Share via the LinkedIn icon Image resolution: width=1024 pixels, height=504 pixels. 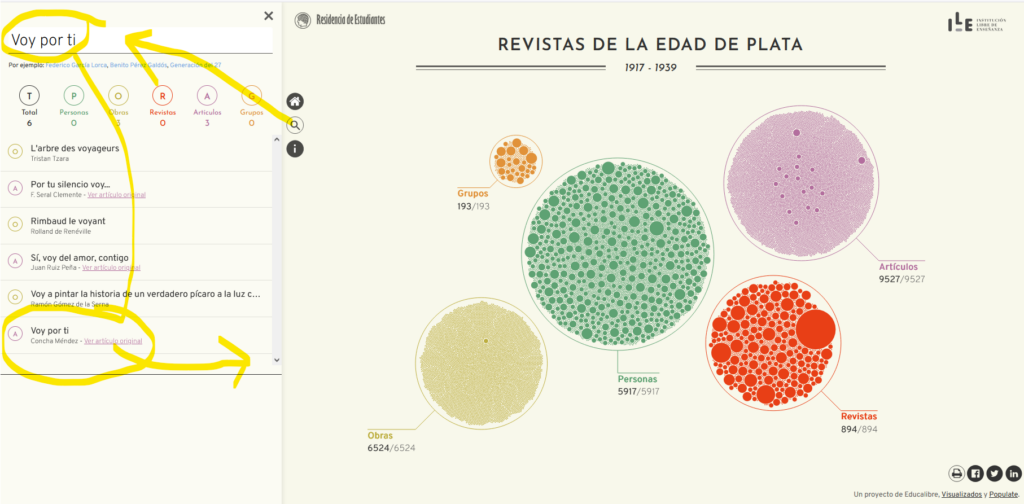coord(1013,473)
